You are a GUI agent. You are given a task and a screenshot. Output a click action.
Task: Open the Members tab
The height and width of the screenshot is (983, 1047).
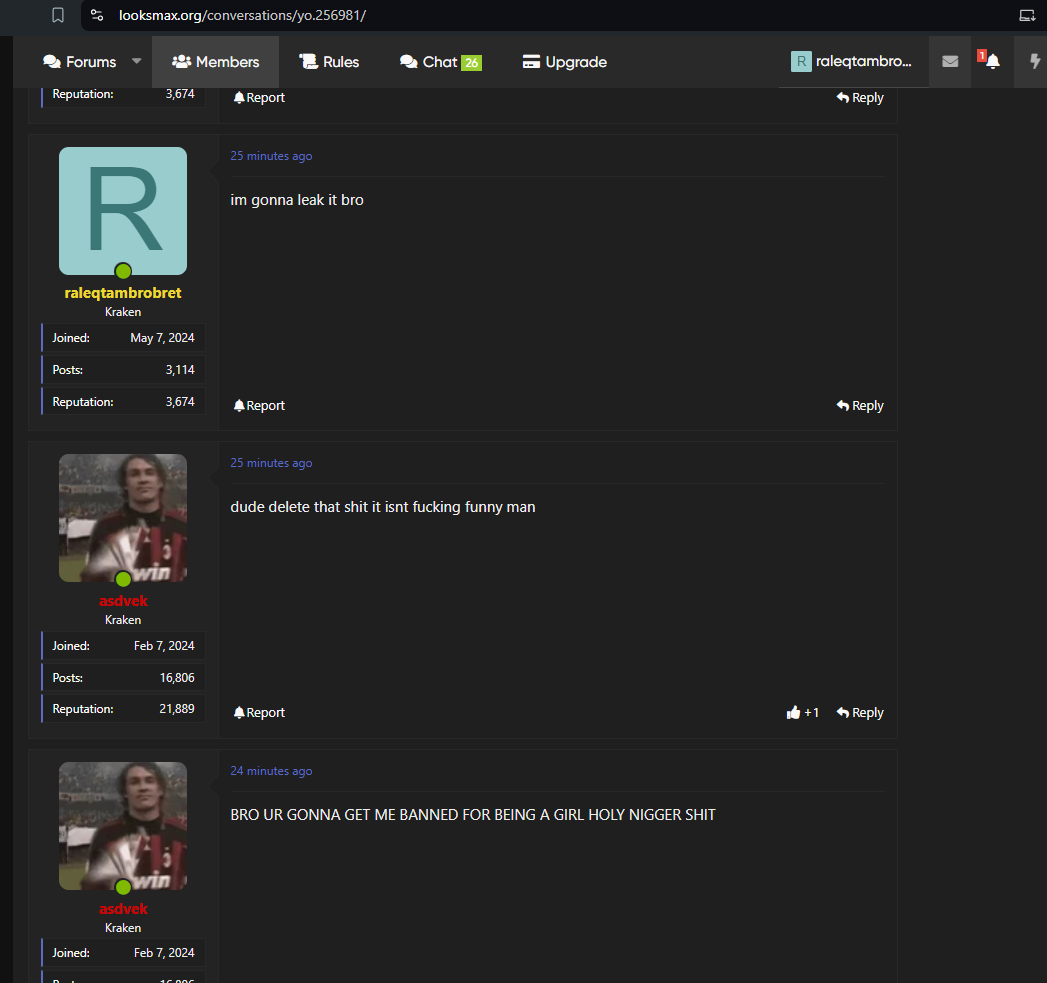pyautogui.click(x=215, y=62)
